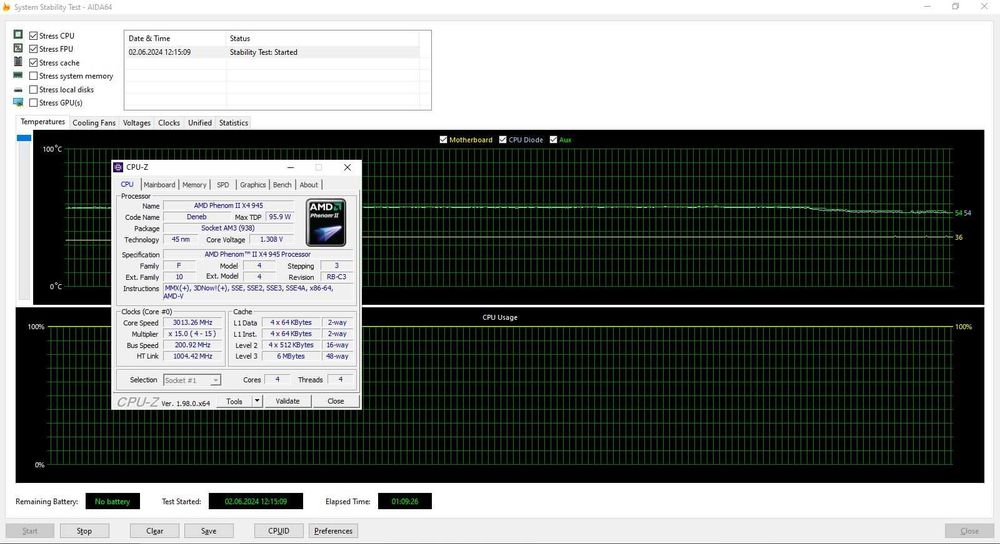Click the Bus Speed 200.92 MHz value
This screenshot has width=1000, height=544.
point(193,345)
